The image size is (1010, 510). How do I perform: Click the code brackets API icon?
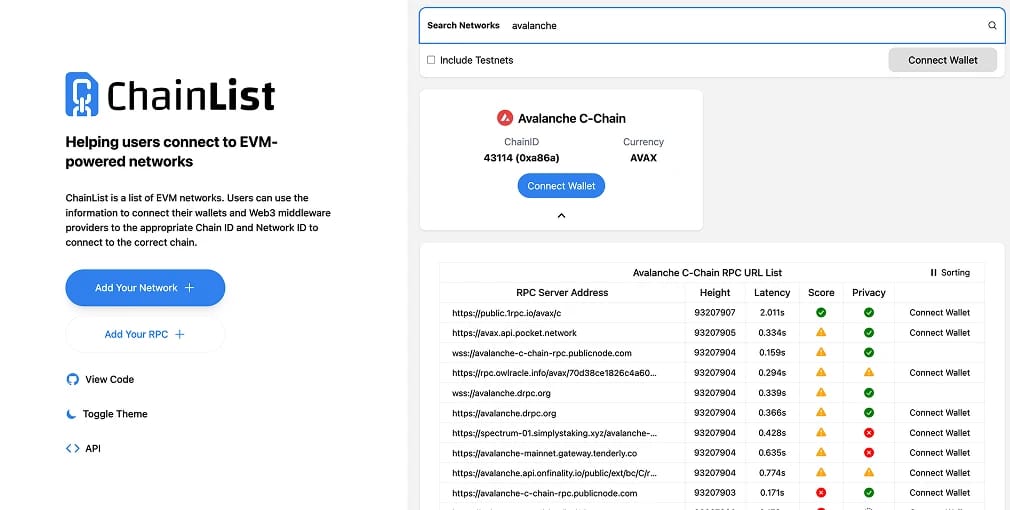[x=73, y=448]
